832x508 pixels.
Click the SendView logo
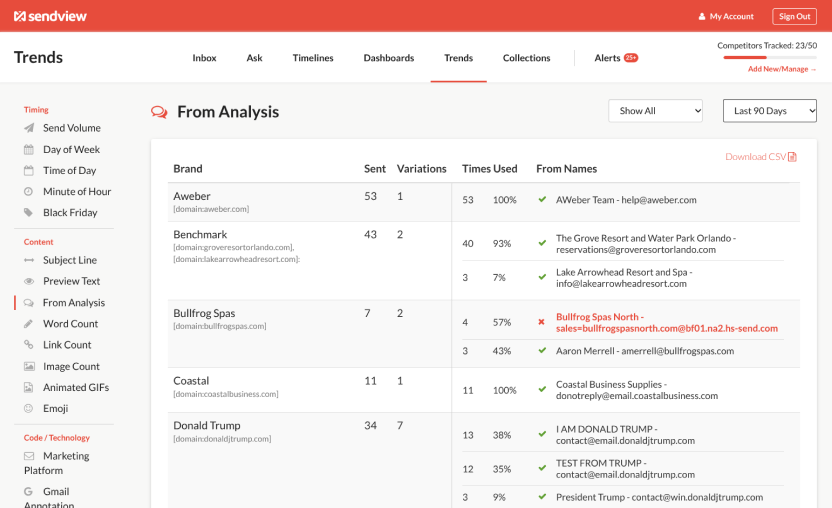[50, 16]
